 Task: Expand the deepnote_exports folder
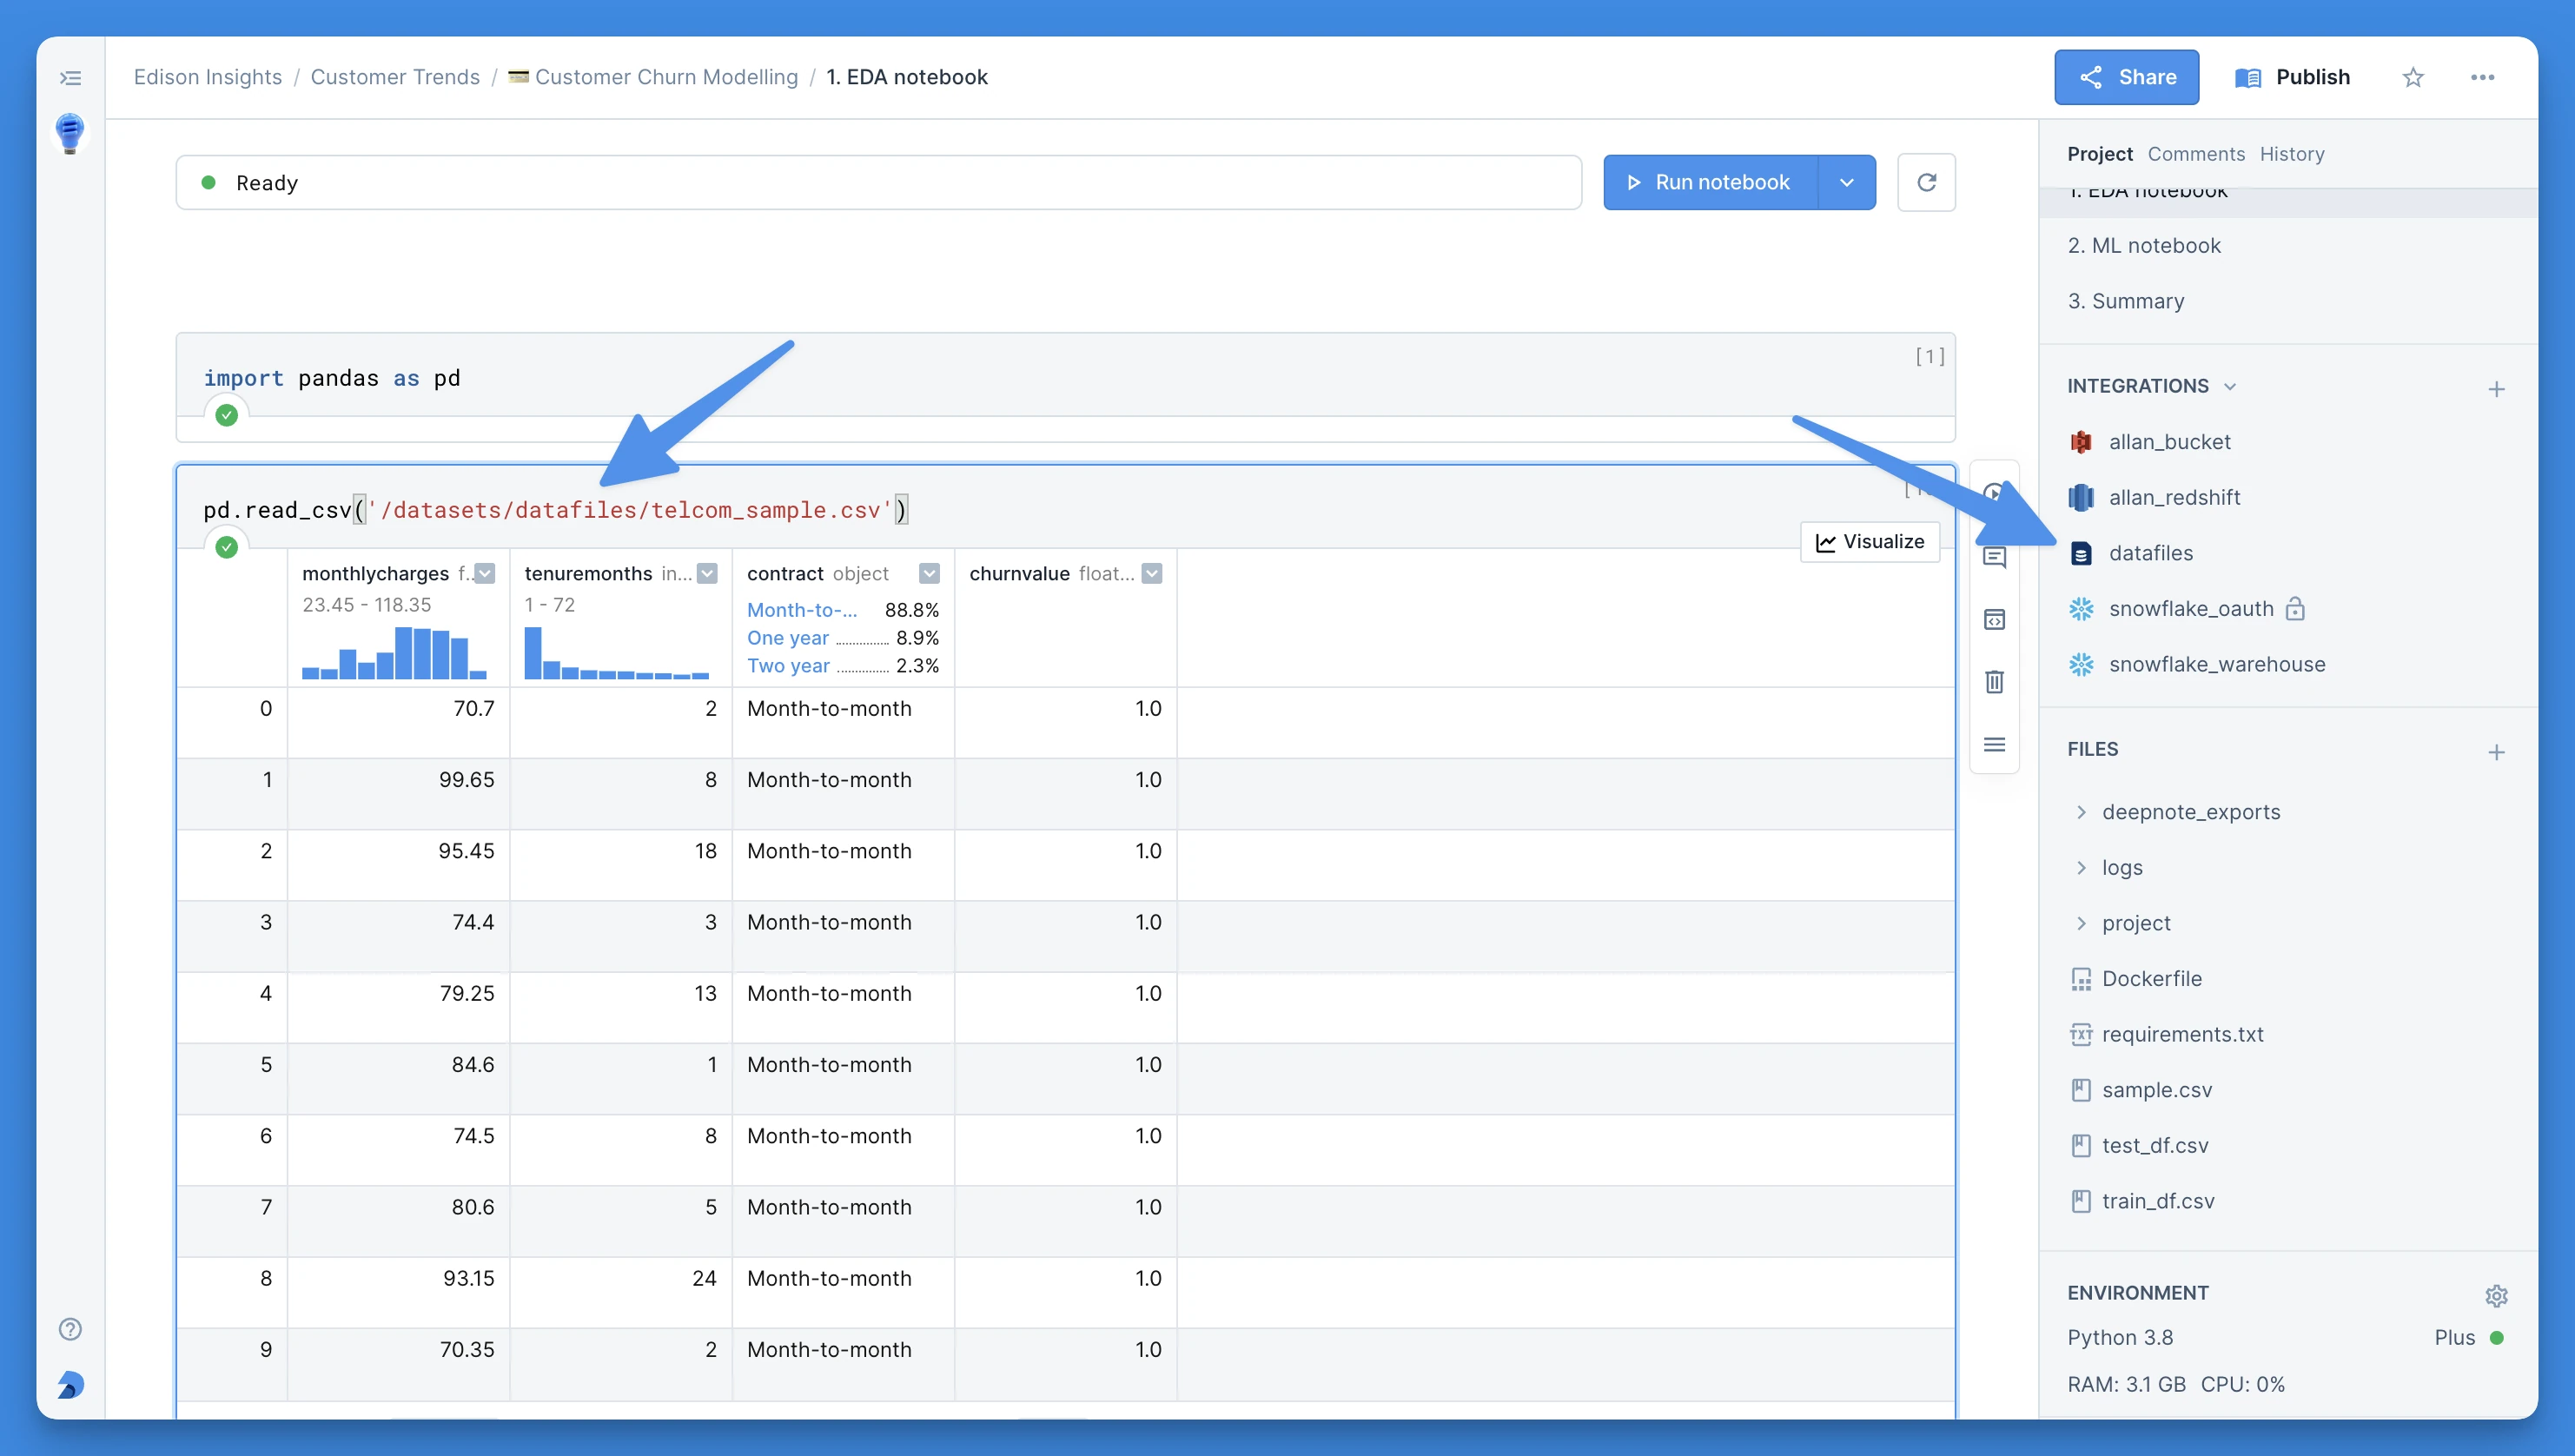(2081, 811)
